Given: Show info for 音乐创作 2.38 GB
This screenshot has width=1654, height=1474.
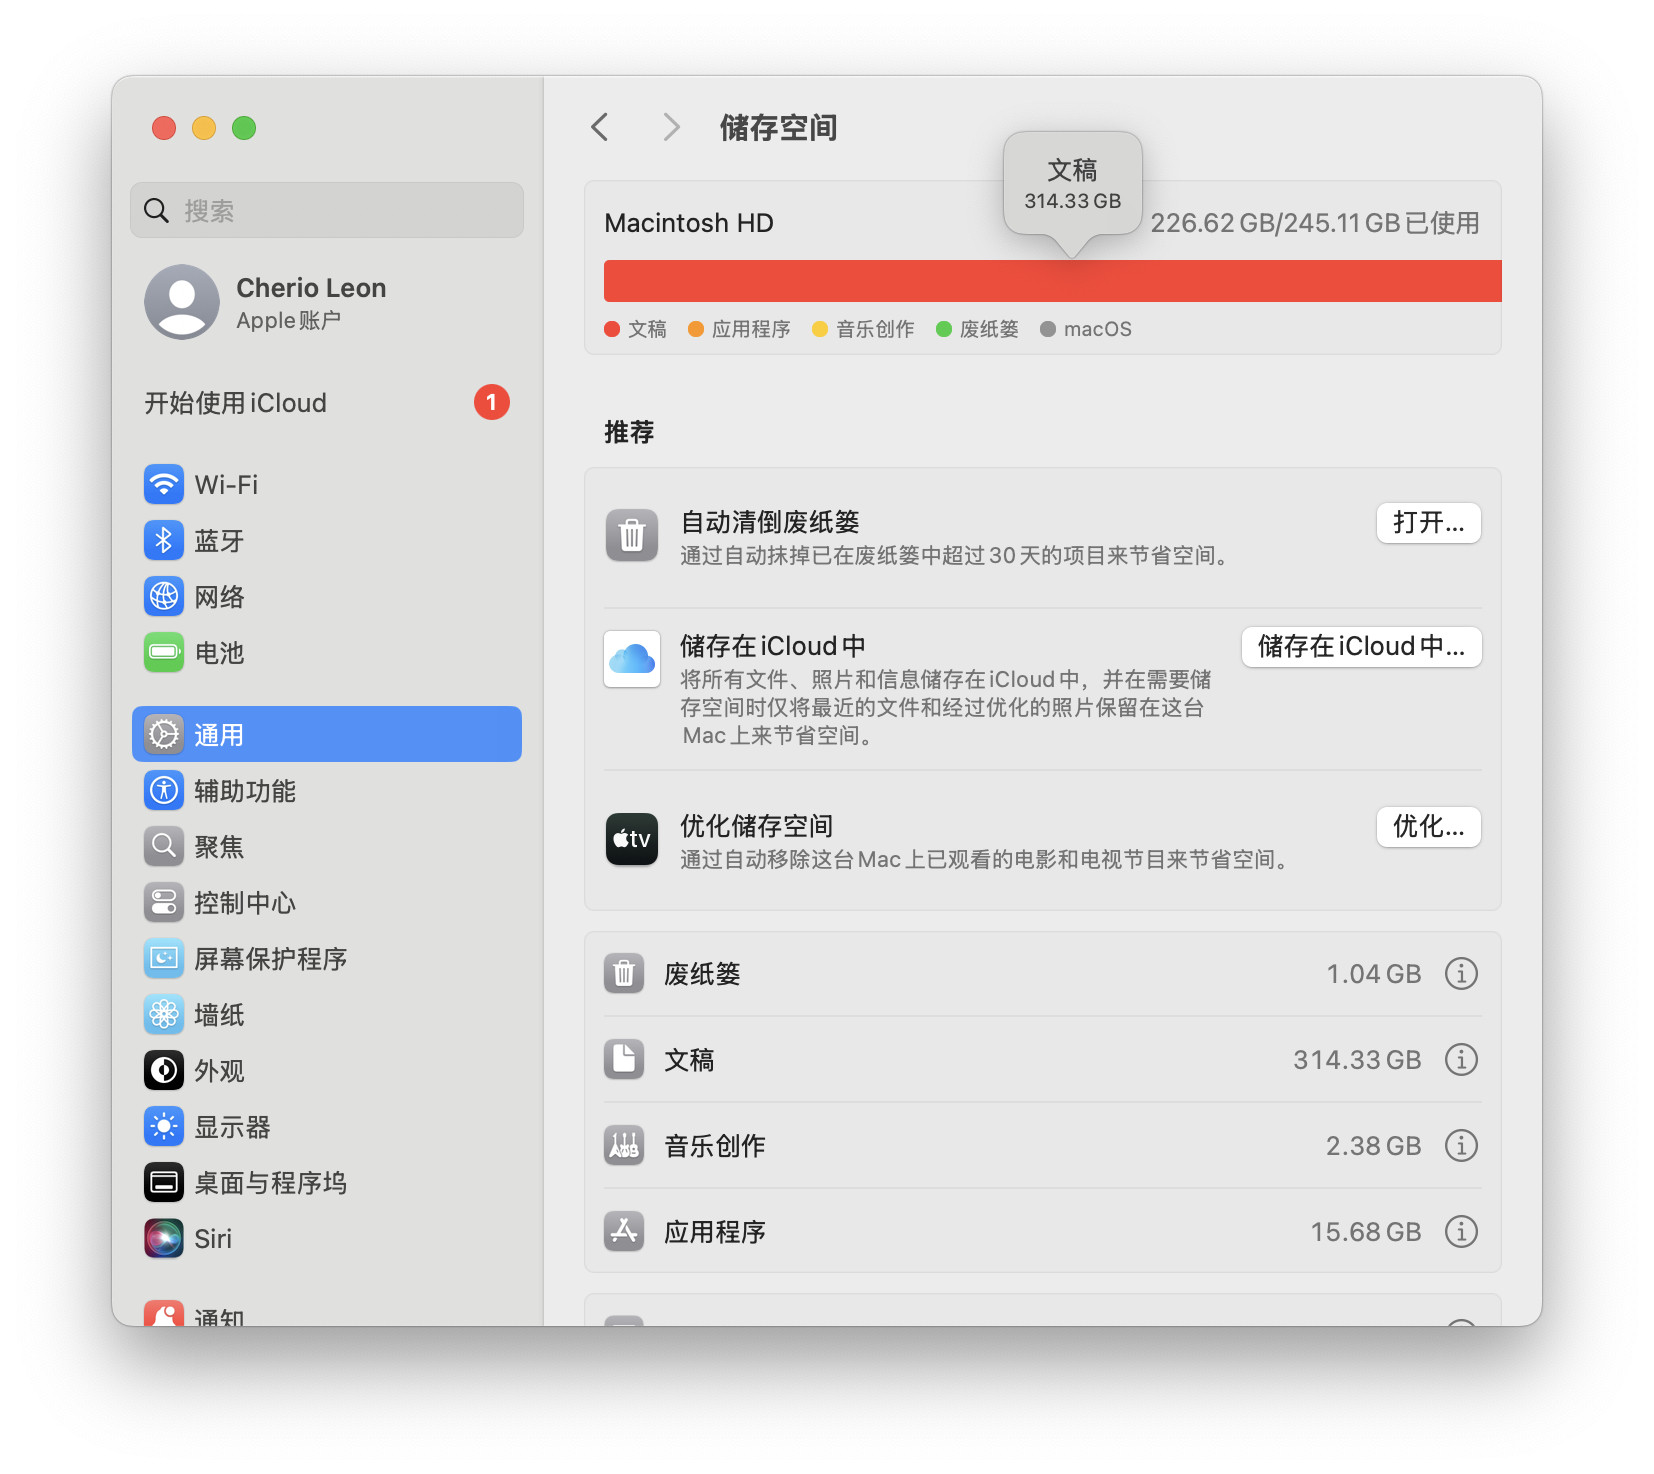Looking at the screenshot, I should click(x=1461, y=1145).
